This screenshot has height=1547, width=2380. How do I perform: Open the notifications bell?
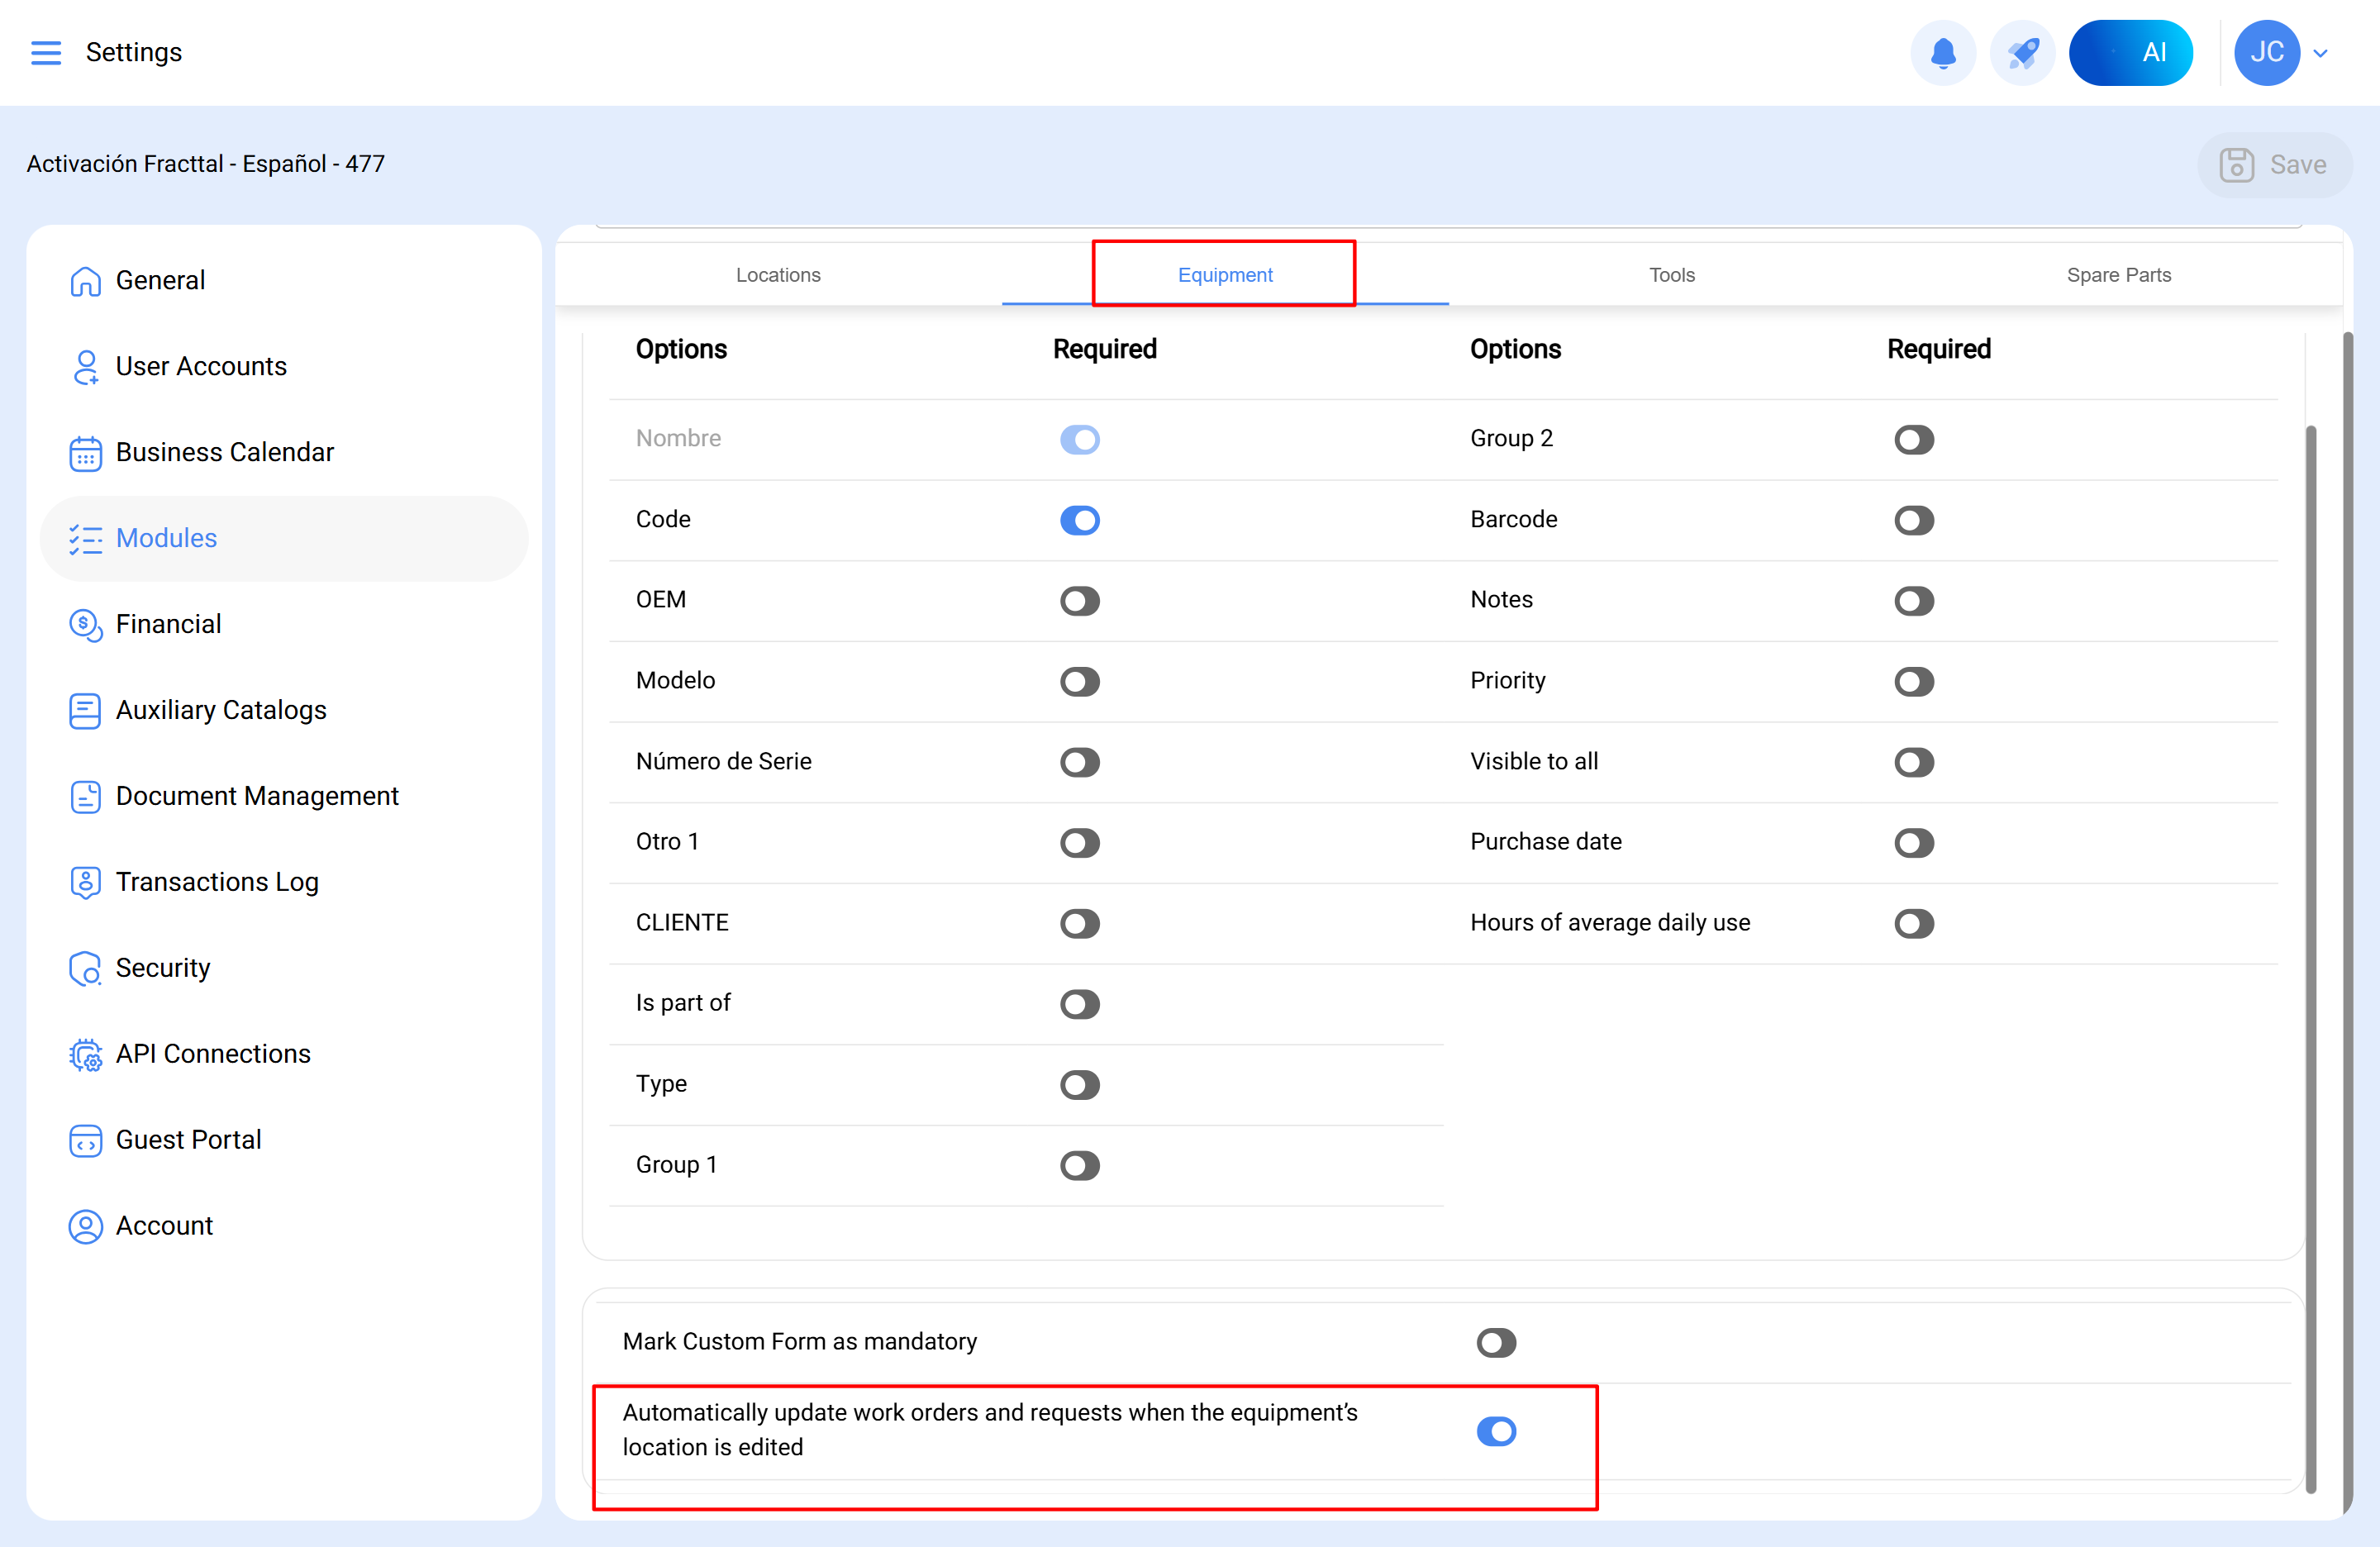point(1943,52)
